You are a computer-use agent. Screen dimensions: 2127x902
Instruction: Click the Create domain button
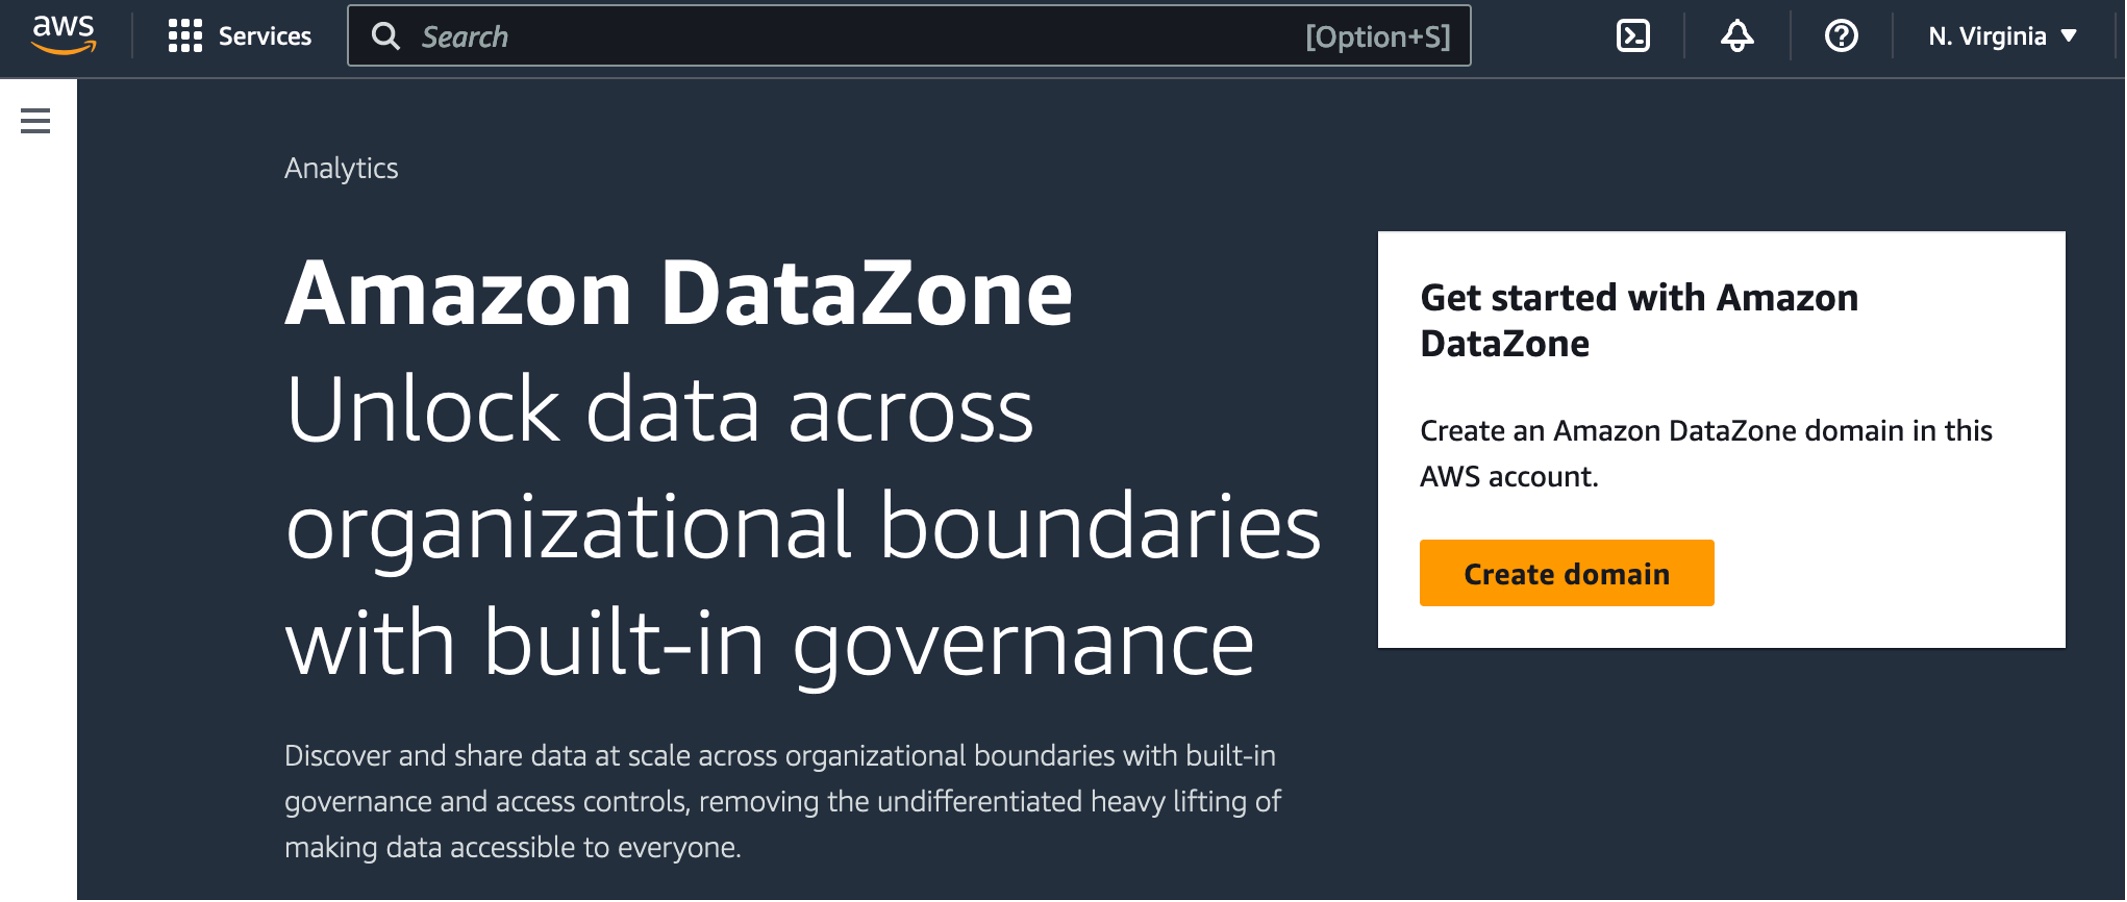click(x=1566, y=573)
